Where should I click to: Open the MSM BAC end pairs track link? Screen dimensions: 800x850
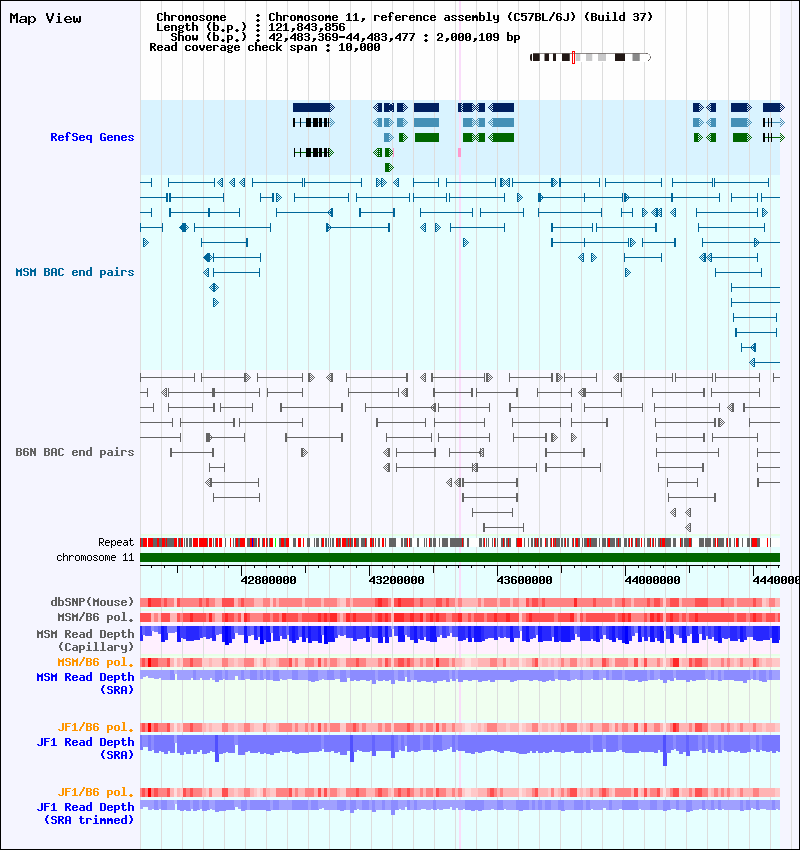pyautogui.click(x=75, y=272)
